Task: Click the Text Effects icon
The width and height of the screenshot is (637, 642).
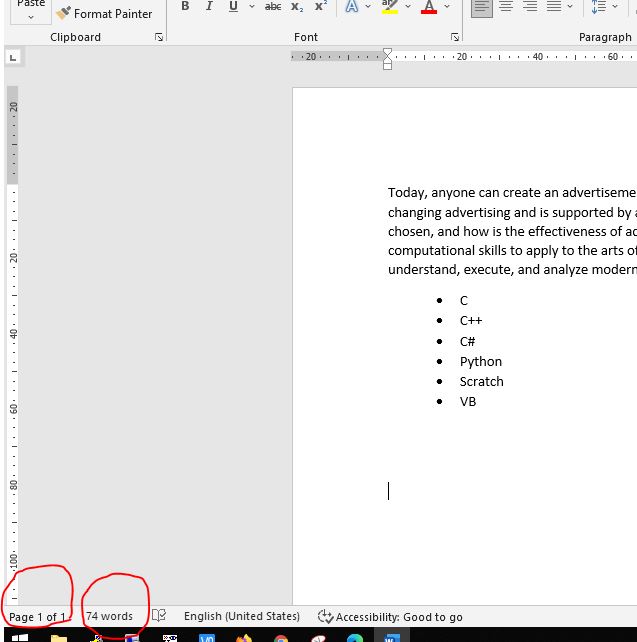Action: 351,7
